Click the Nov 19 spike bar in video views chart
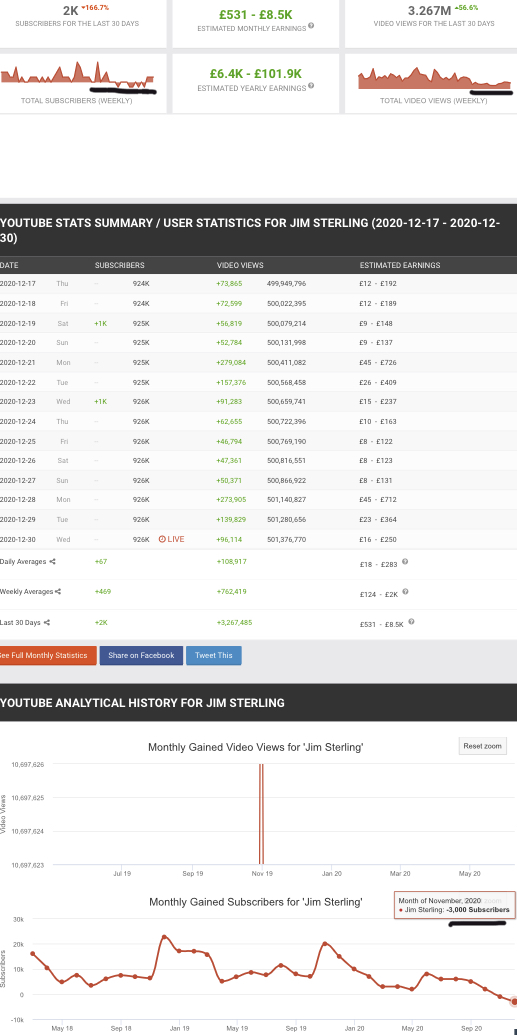 tap(261, 814)
